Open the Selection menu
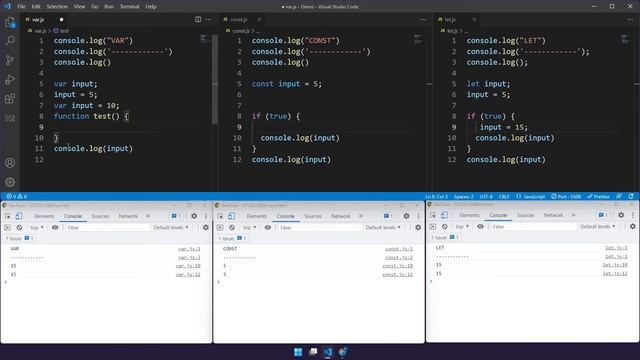640x360 pixels. coord(57,7)
